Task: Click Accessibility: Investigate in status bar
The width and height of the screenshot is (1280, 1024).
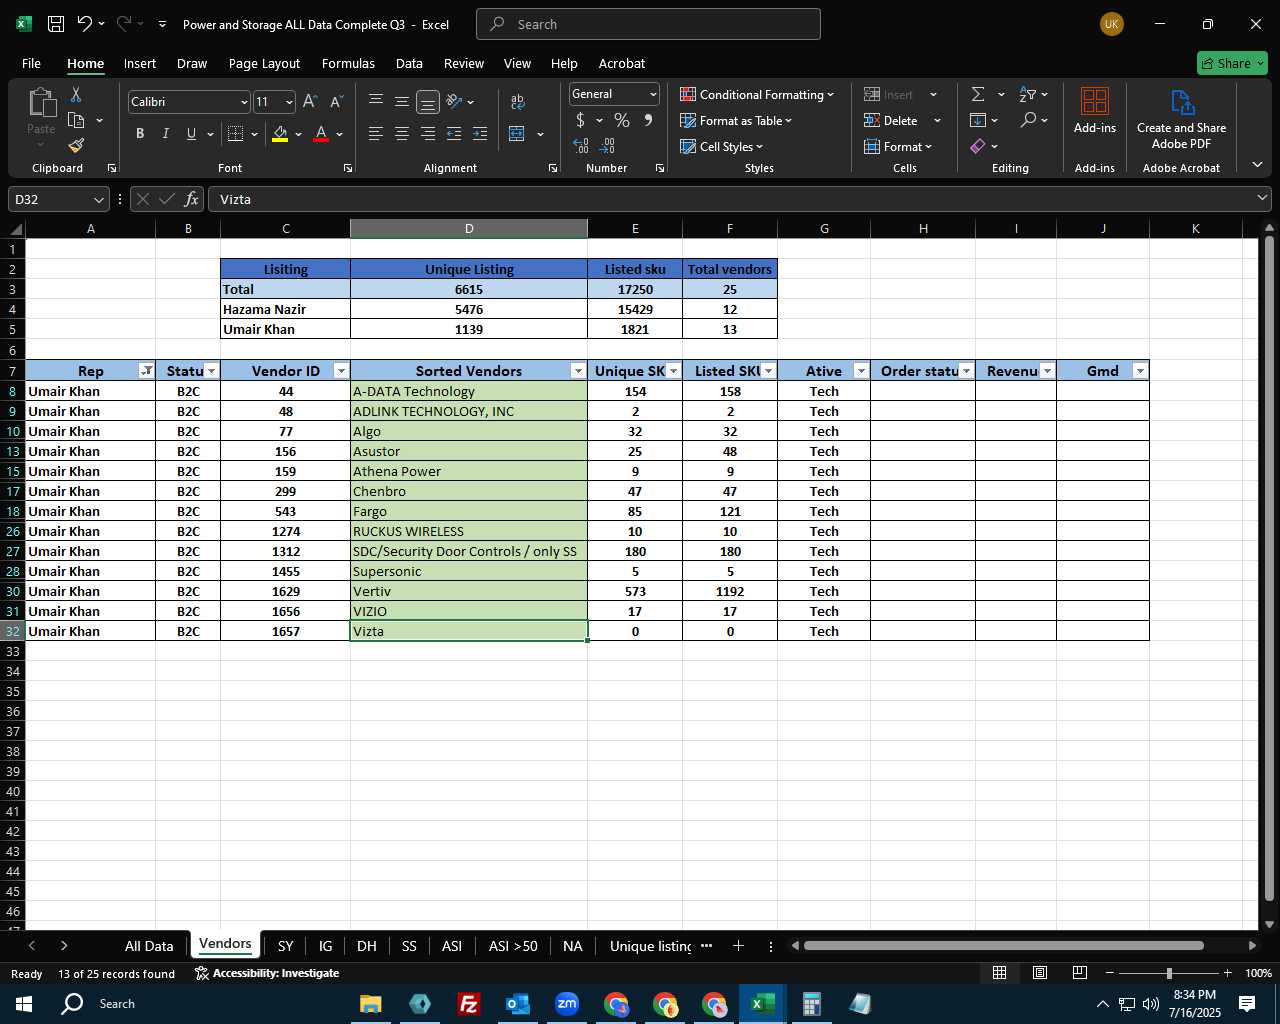Action: click(x=267, y=973)
